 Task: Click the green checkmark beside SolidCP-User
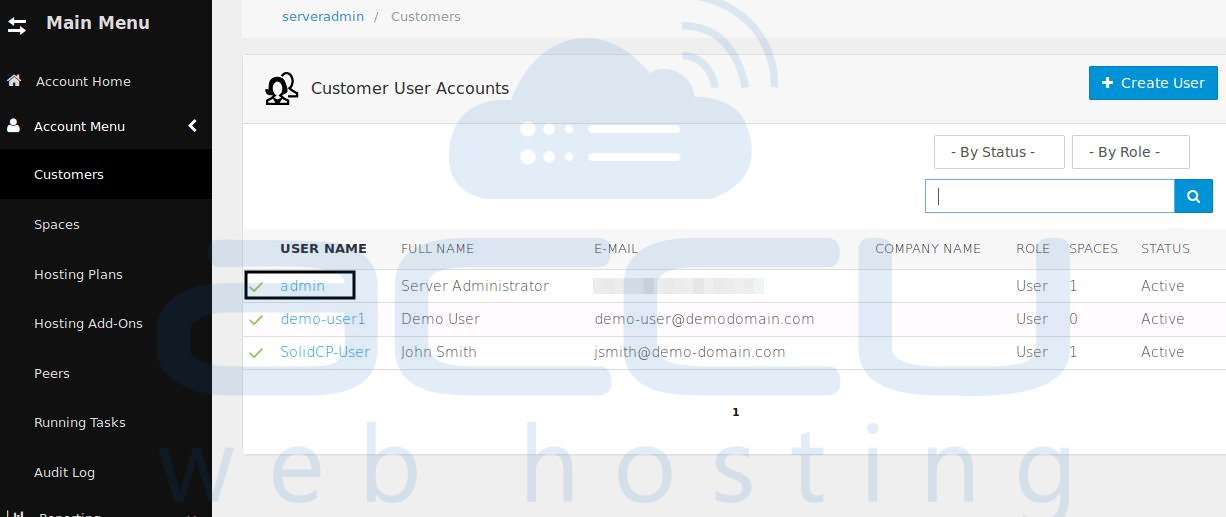click(x=257, y=353)
